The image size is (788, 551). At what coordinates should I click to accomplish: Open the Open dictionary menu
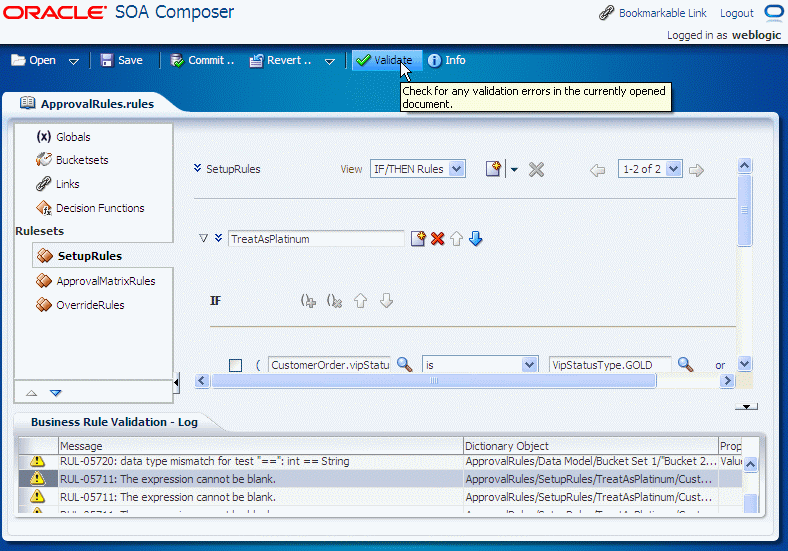coord(33,60)
